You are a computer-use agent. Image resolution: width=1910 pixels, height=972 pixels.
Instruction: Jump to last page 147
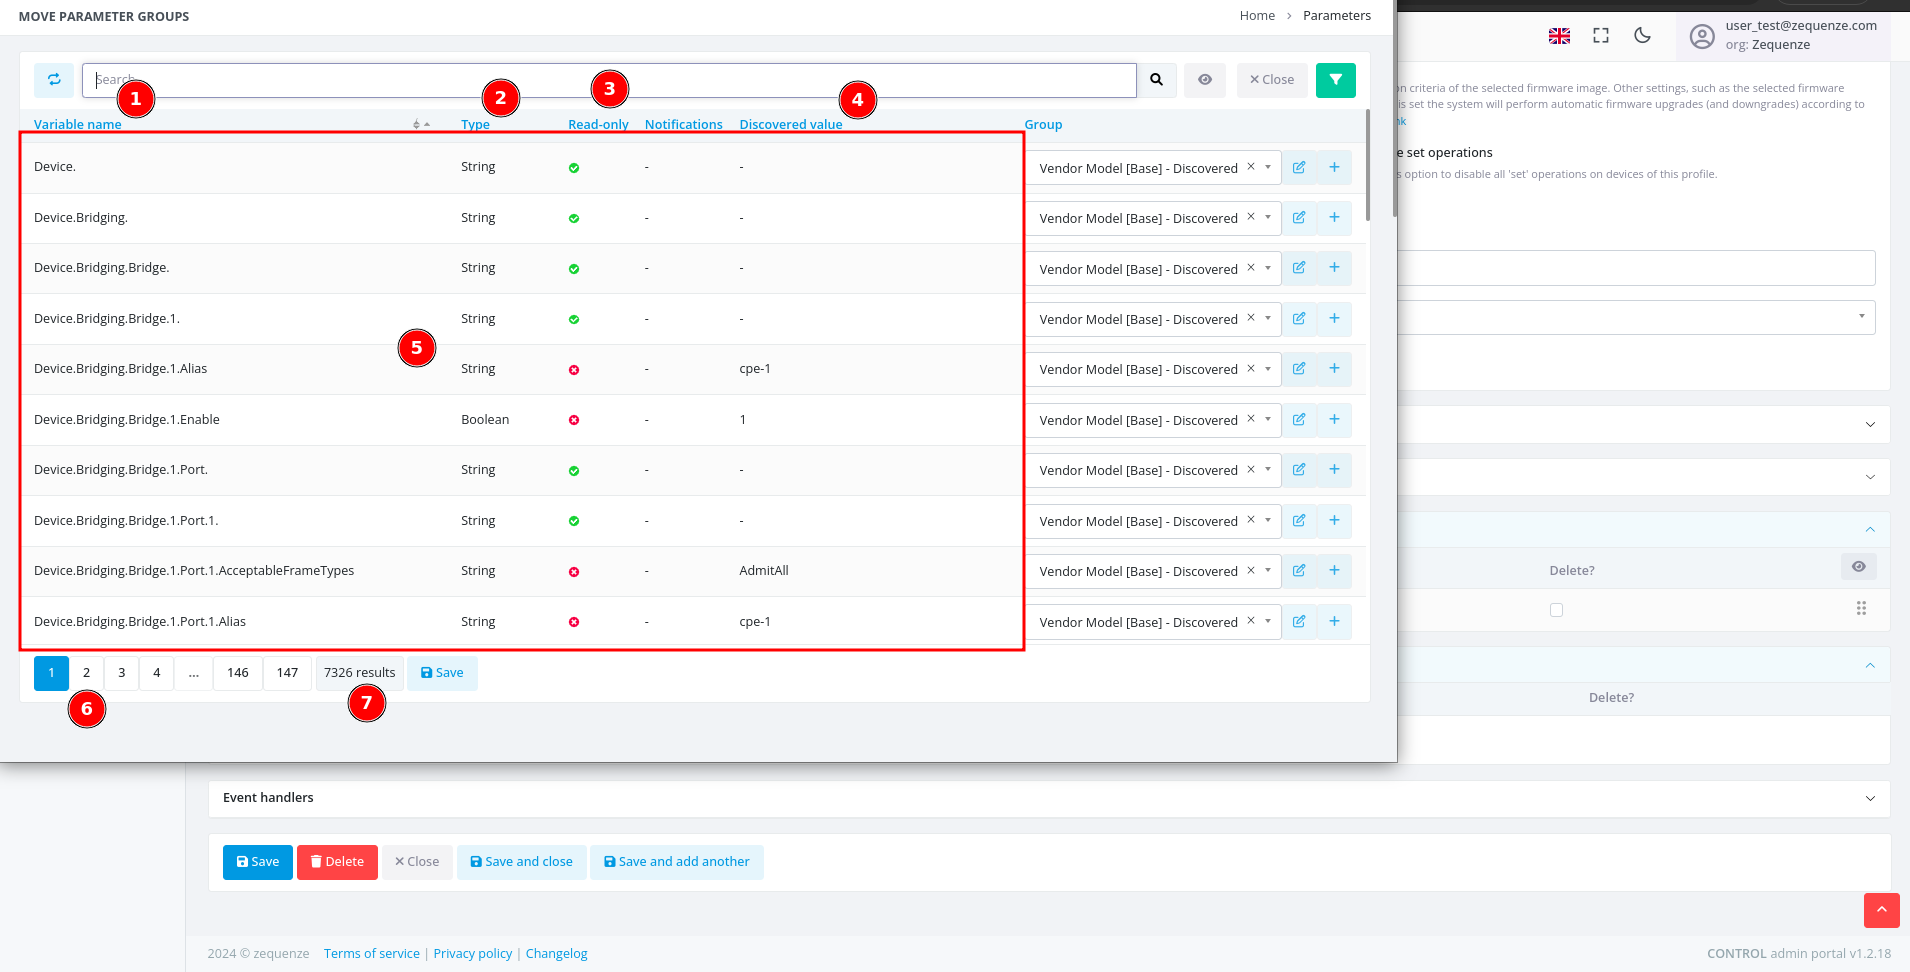(287, 673)
